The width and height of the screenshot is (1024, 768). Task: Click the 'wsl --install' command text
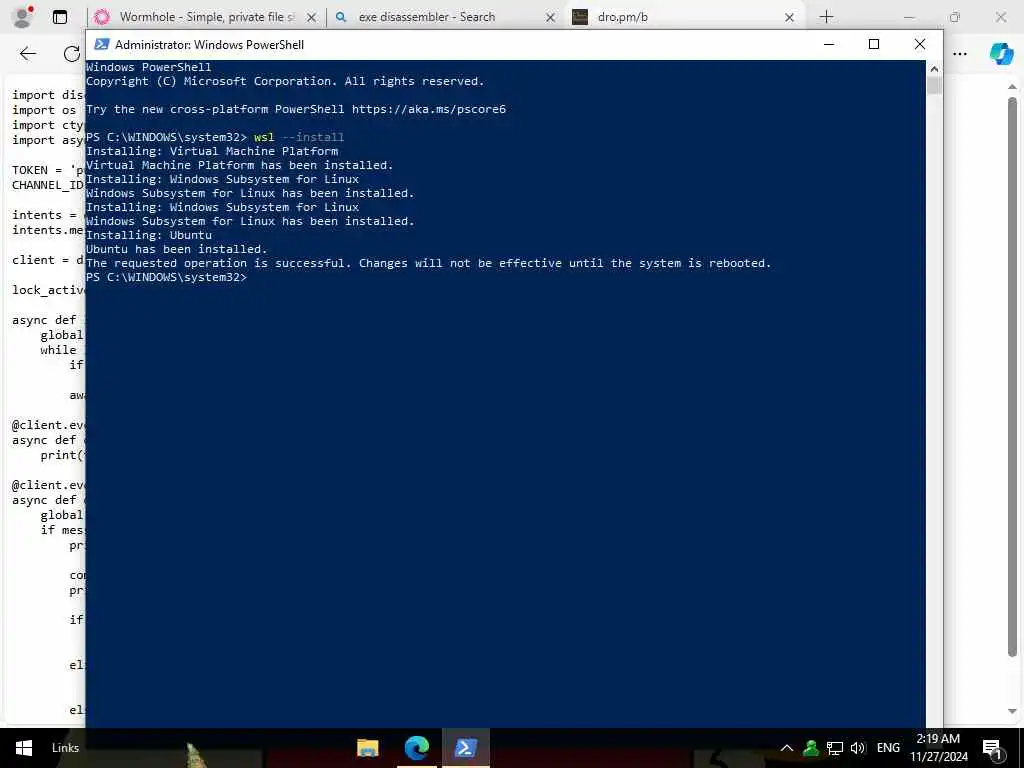pos(299,137)
